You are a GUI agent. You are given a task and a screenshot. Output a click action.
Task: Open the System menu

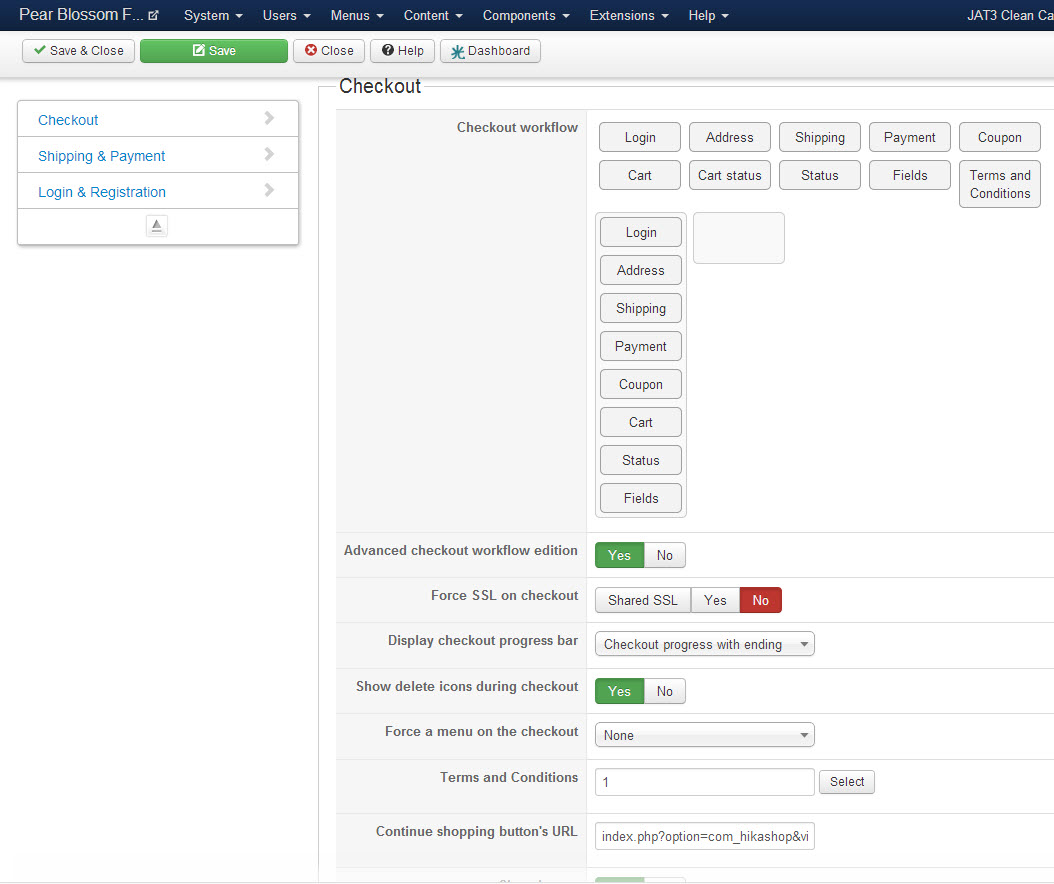click(213, 15)
